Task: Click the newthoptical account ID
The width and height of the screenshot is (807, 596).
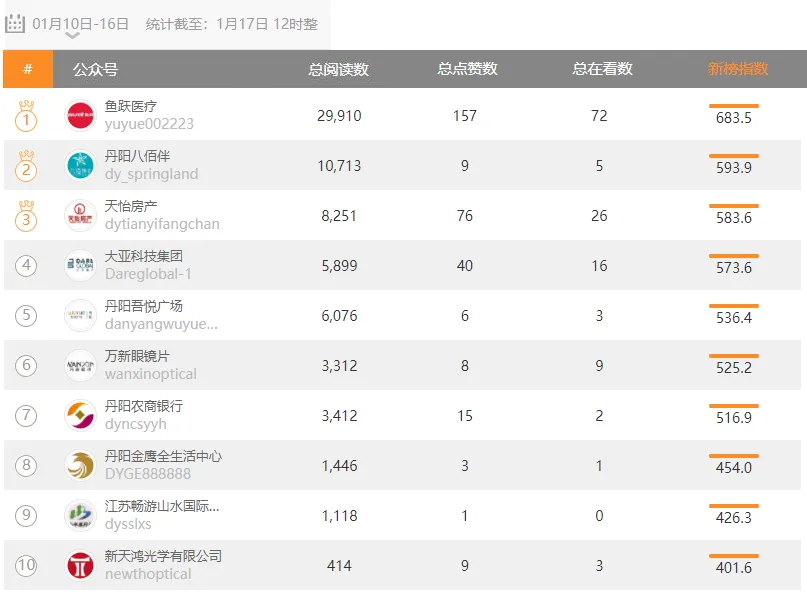Action: tap(148, 573)
